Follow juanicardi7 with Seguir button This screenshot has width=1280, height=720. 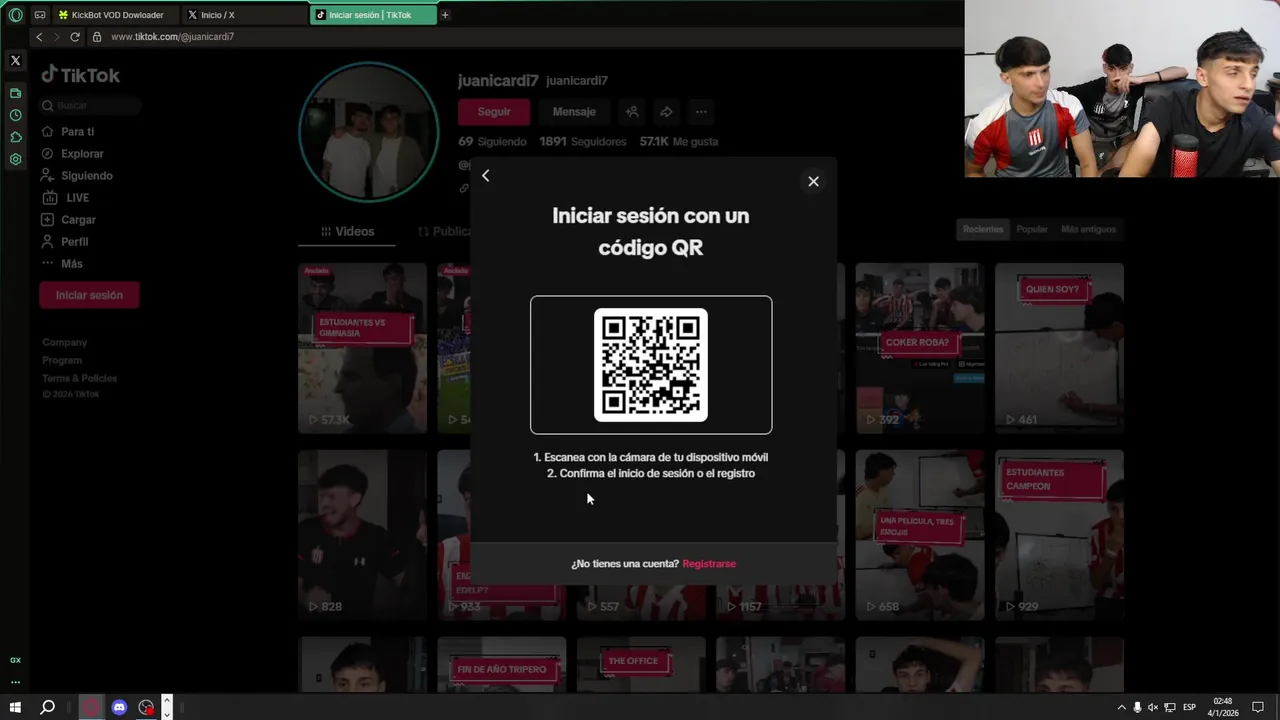(x=494, y=112)
